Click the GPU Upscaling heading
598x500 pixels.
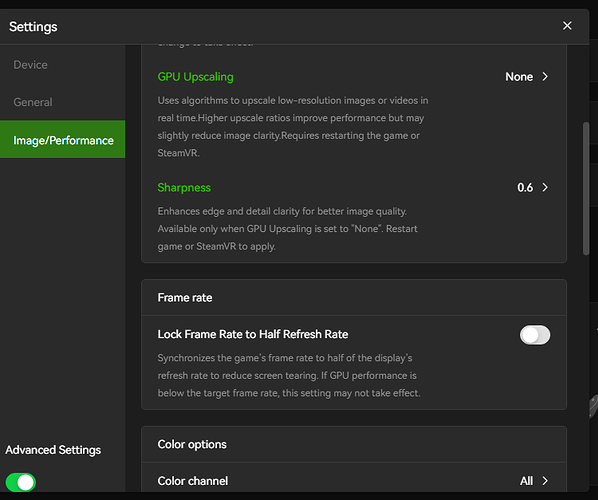pyautogui.click(x=195, y=77)
